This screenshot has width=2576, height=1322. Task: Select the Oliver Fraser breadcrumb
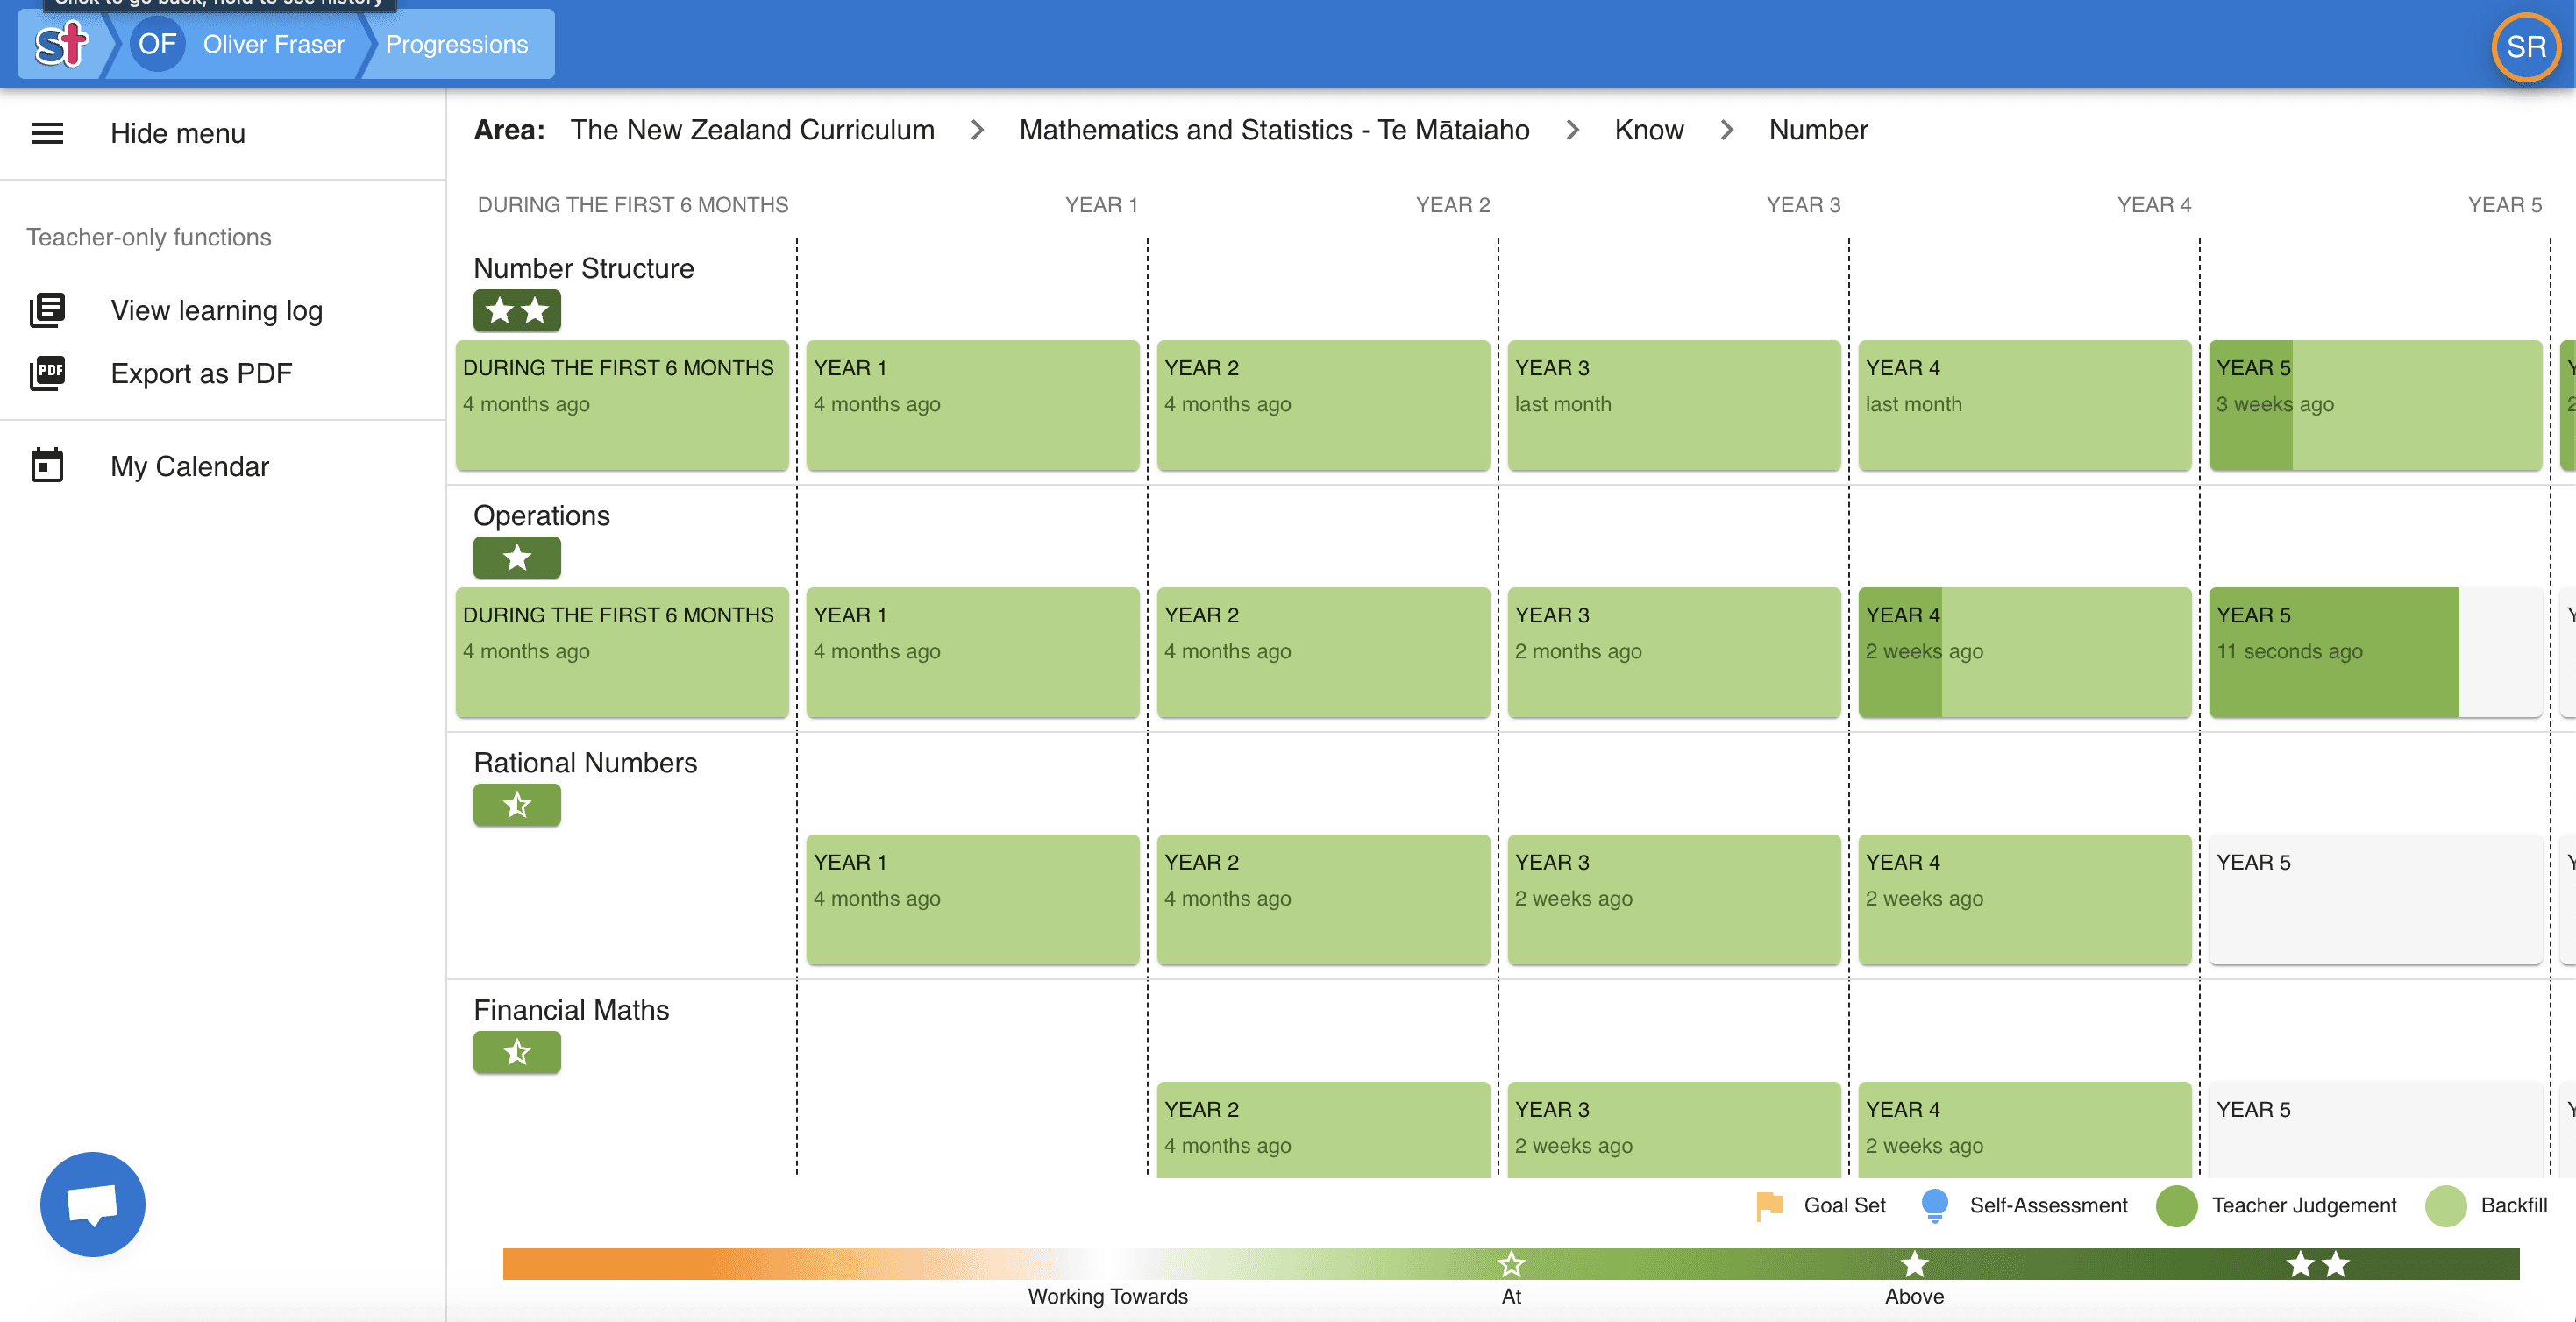273,44
